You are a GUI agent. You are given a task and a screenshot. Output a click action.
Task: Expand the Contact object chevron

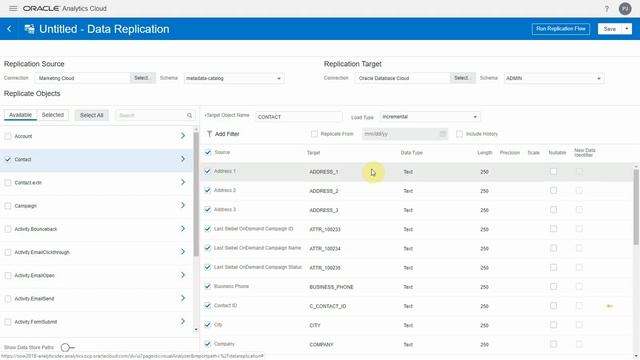click(183, 159)
